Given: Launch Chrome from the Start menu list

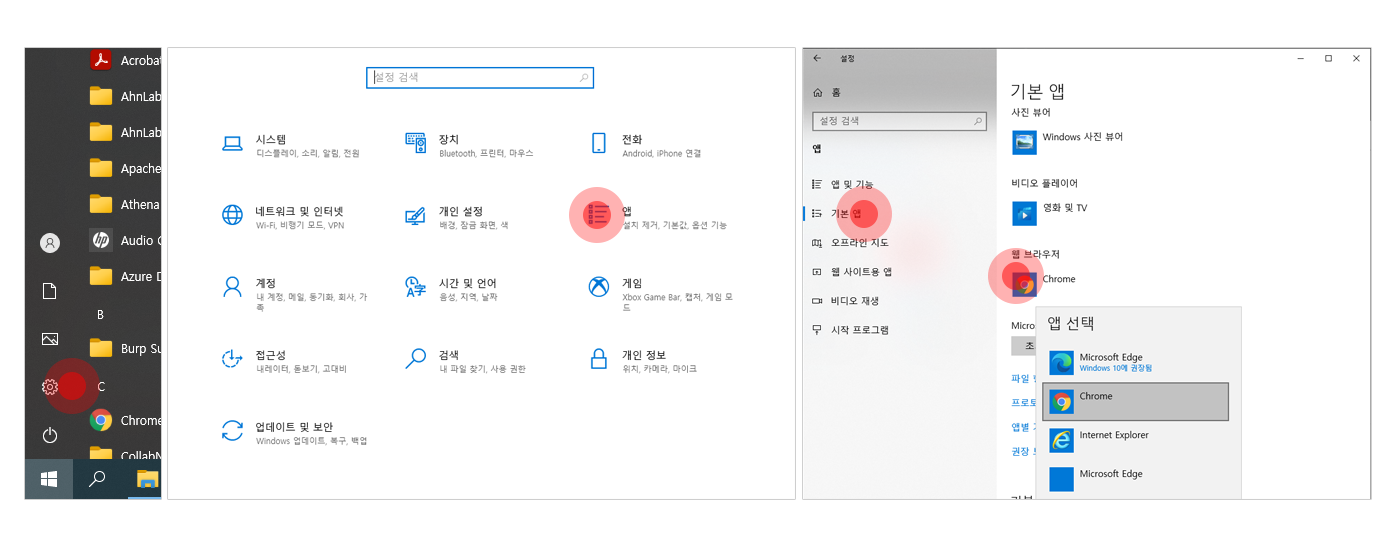Looking at the screenshot, I should pyautogui.click(x=124, y=420).
